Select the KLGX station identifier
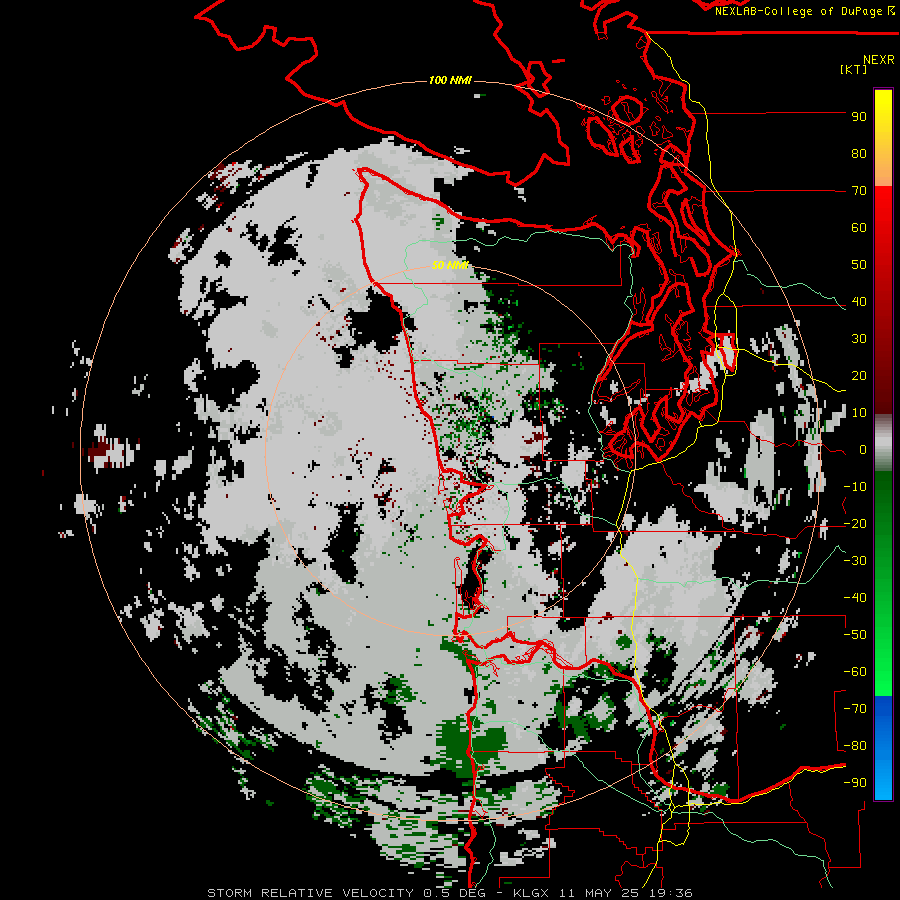This screenshot has height=900, width=900. point(531,893)
